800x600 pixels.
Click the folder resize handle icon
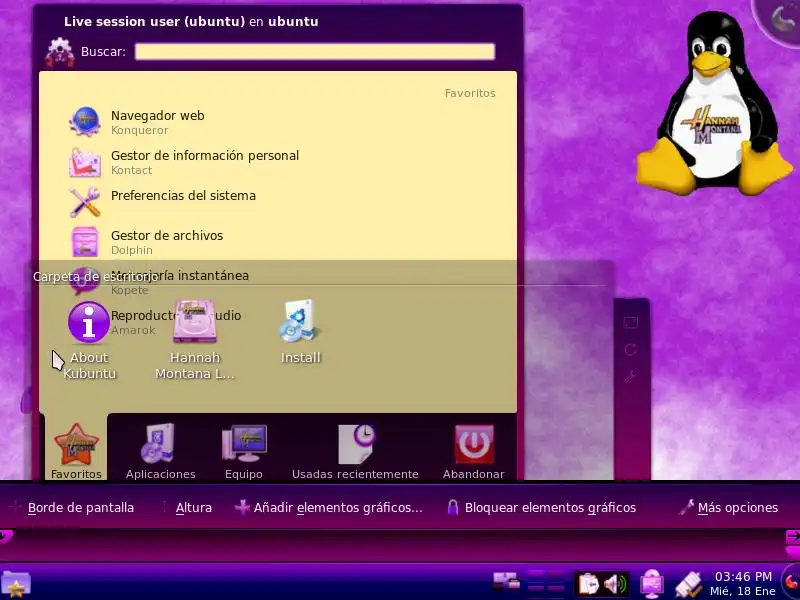631,322
